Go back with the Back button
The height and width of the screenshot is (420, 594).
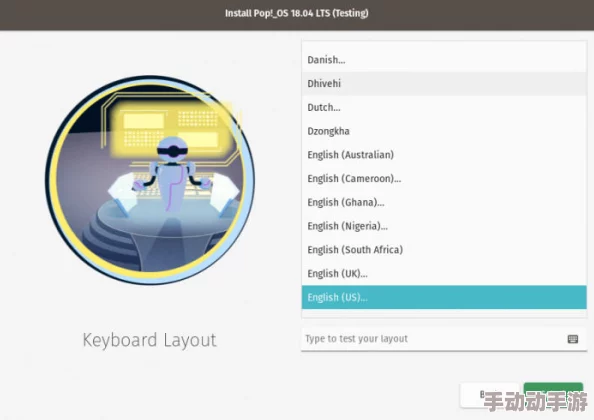[489, 395]
